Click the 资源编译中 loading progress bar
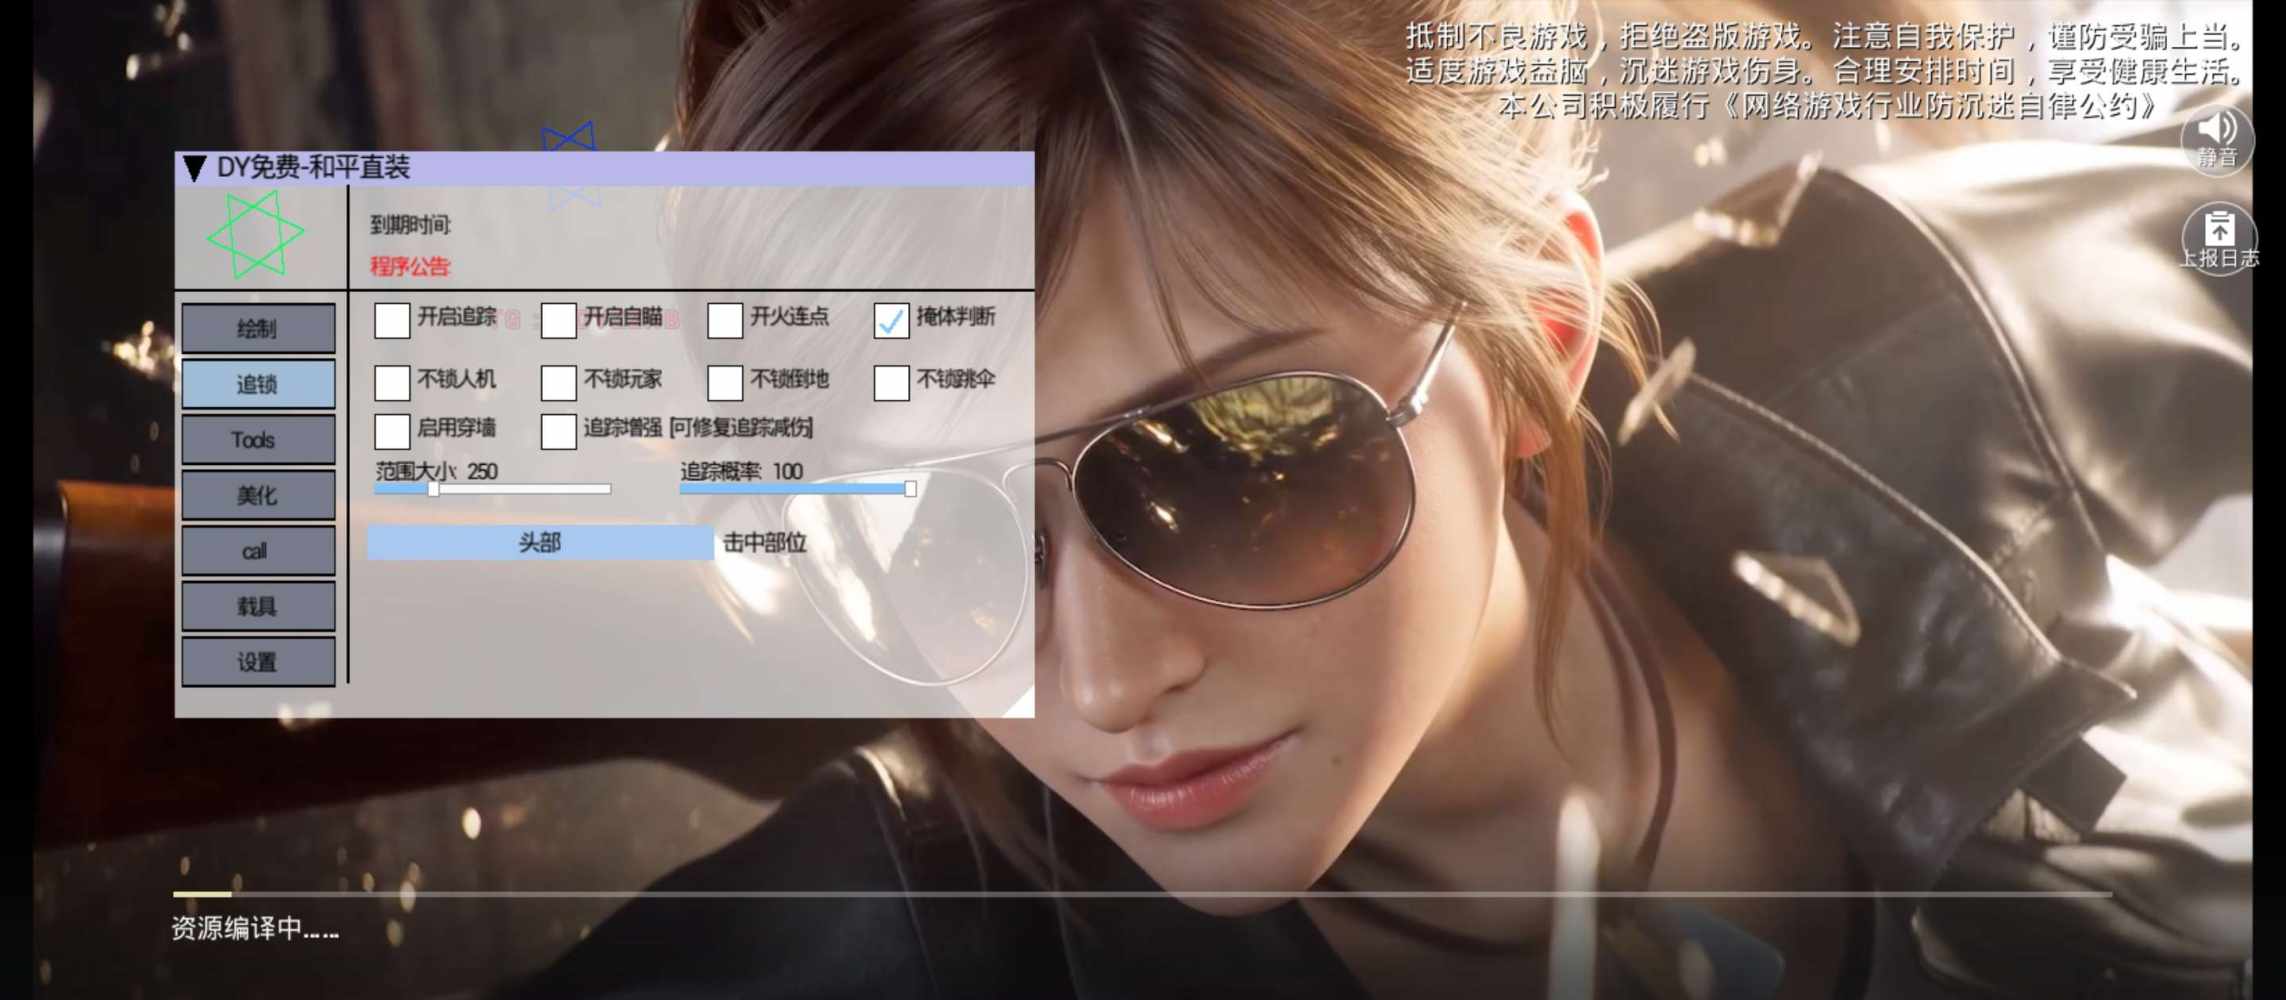Viewport: 2286px width, 1000px height. click(1142, 894)
